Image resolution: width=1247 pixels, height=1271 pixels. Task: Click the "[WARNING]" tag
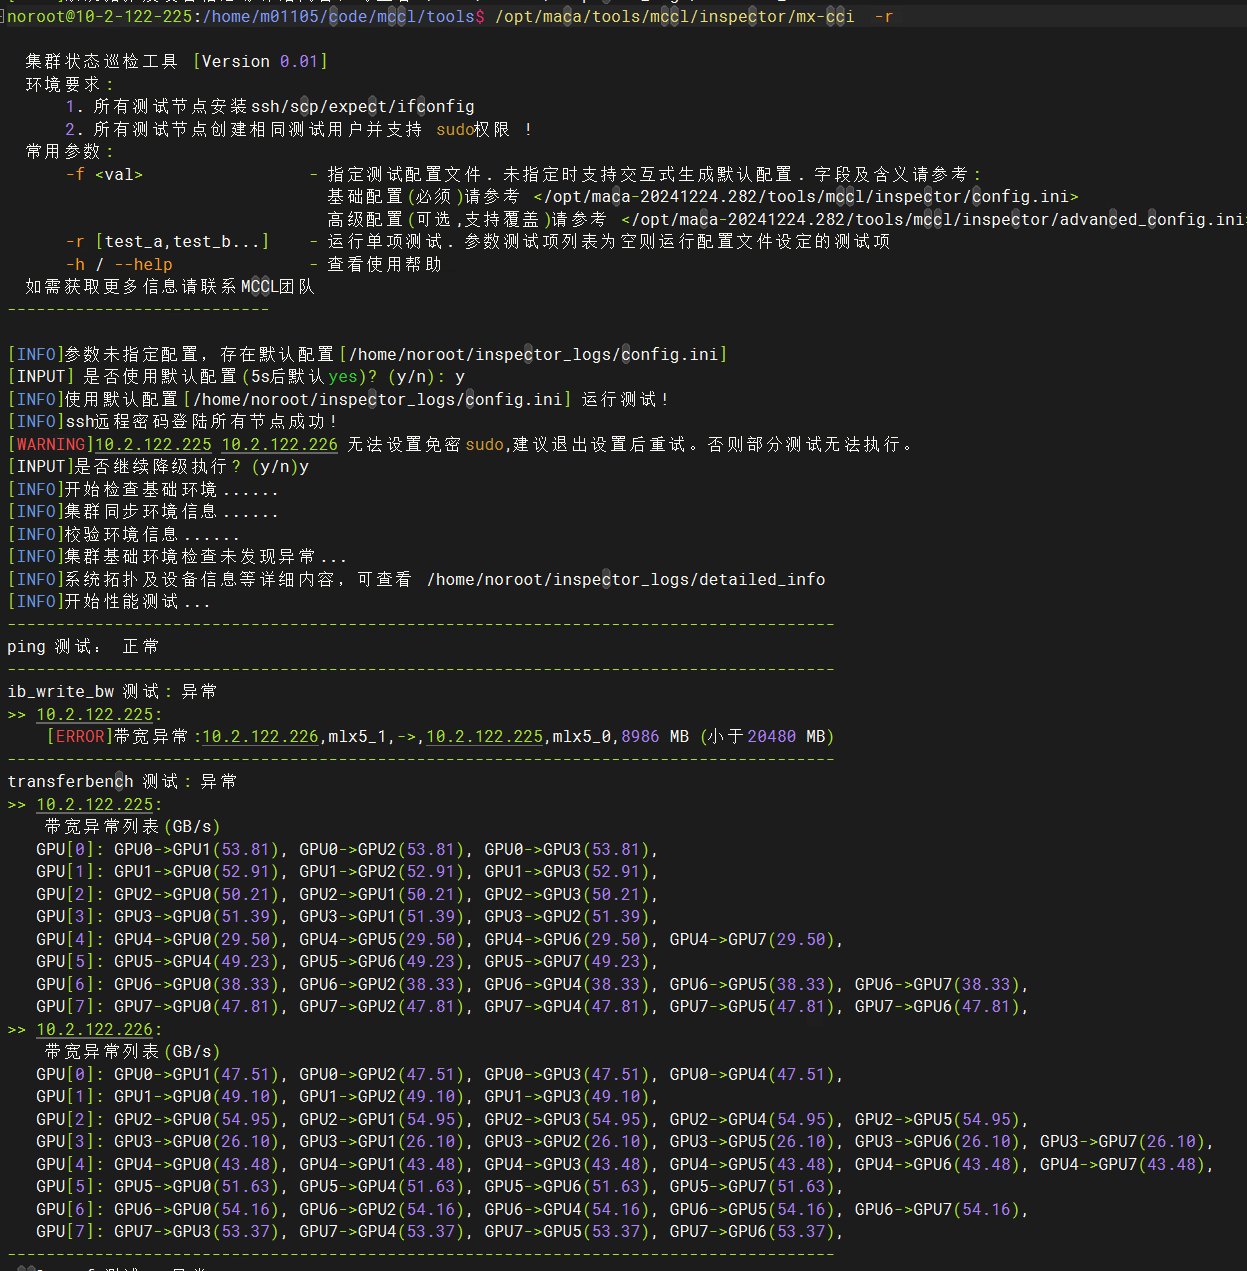pos(51,444)
